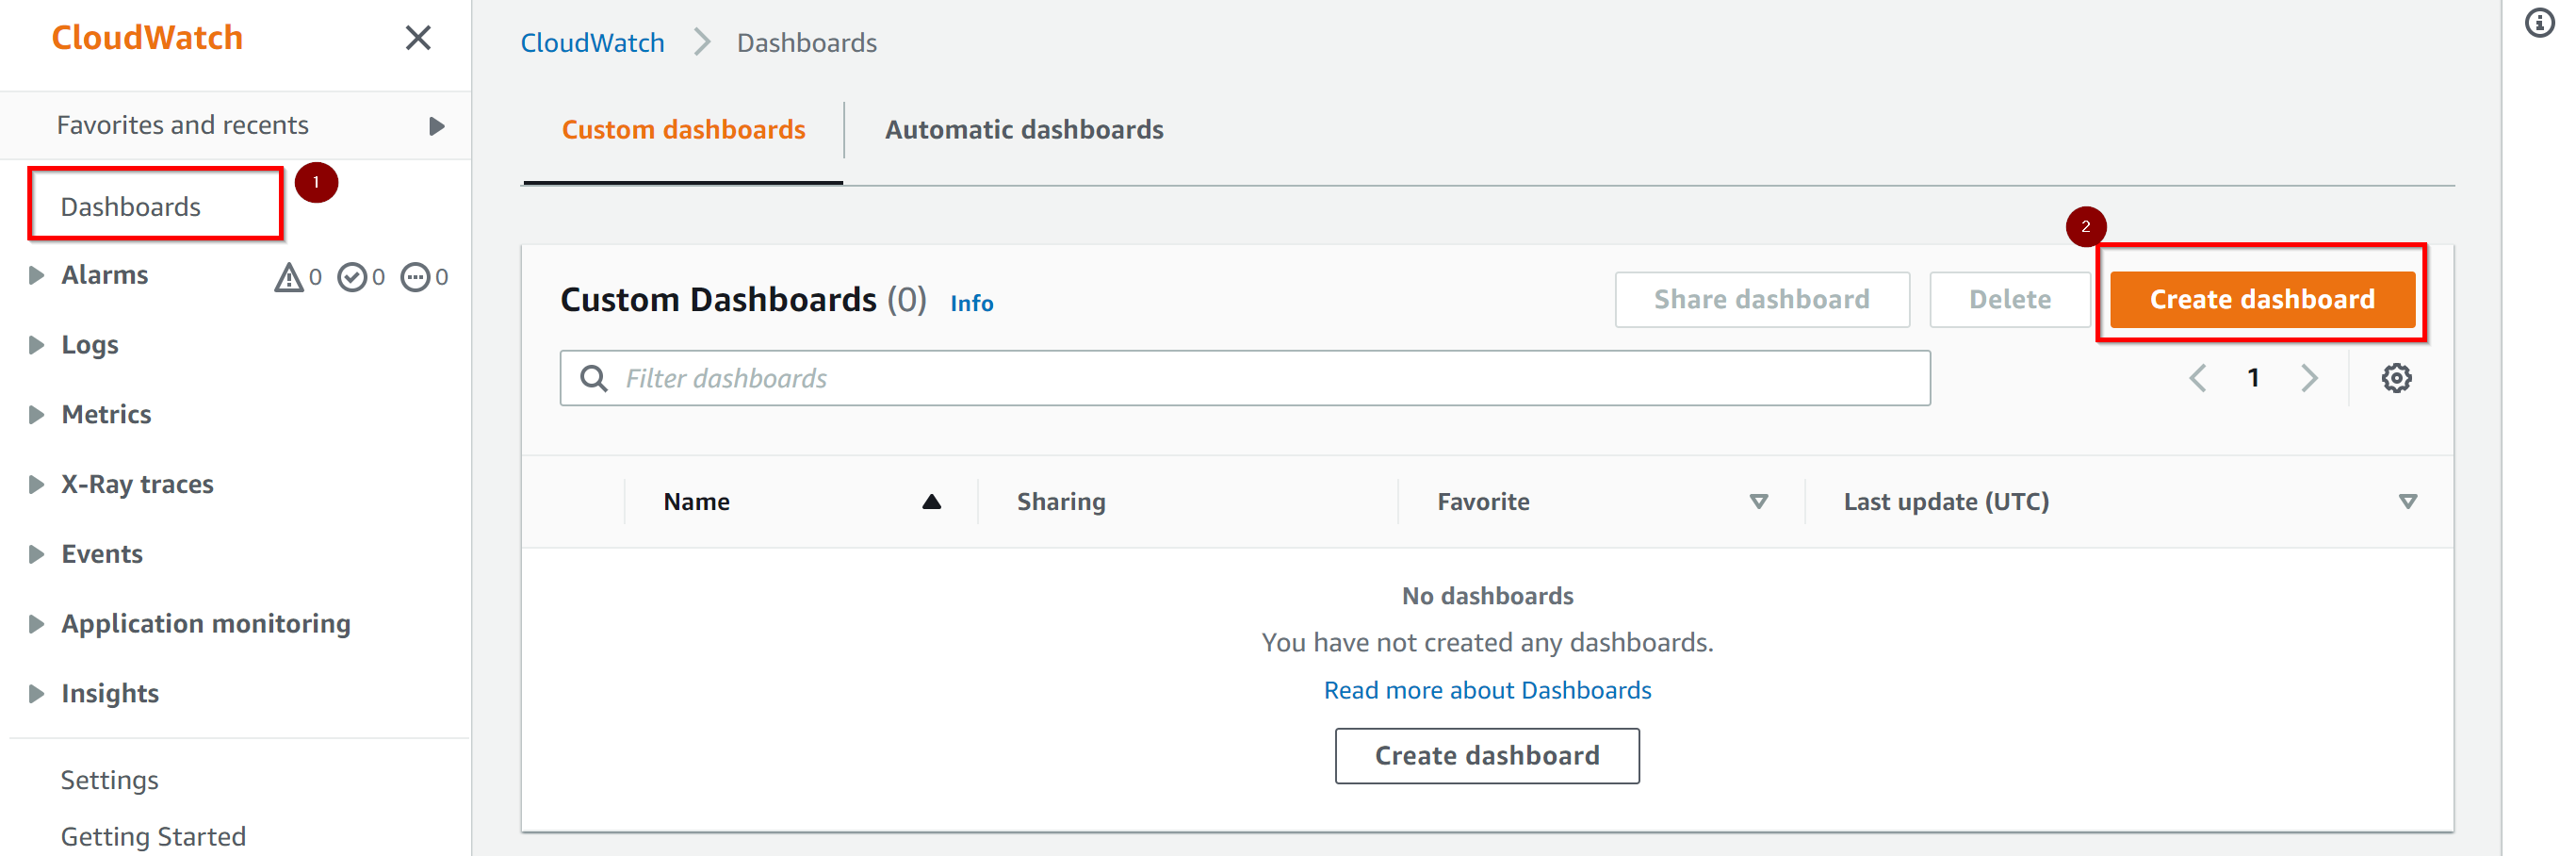This screenshot has width=2576, height=856.
Task: Click the Events label in sidebar
Action: coord(102,554)
